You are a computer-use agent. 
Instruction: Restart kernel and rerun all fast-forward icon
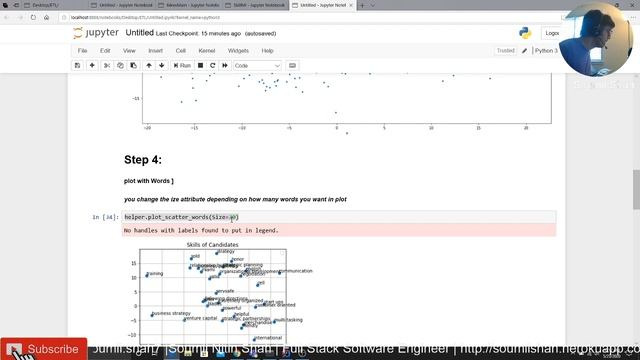click(x=225, y=65)
